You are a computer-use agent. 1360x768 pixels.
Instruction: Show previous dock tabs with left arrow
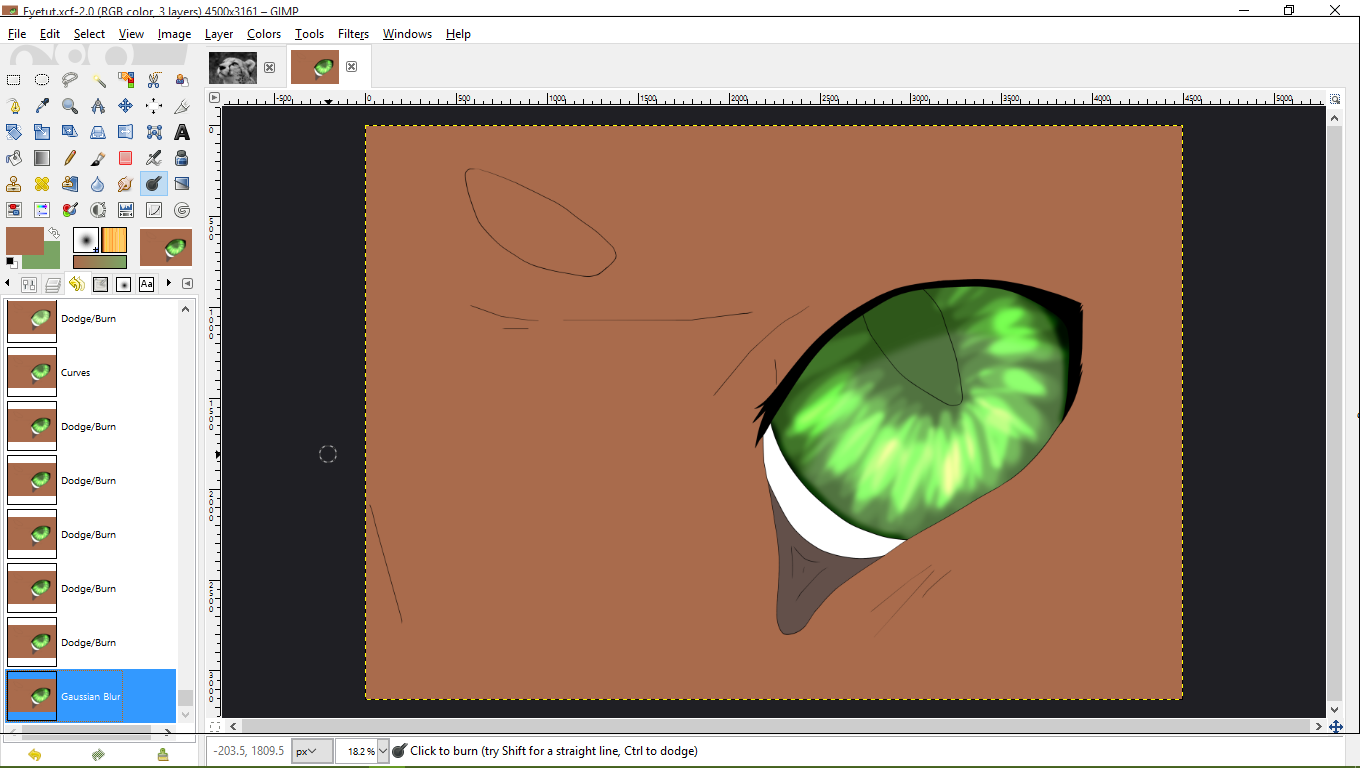pyautogui.click(x=9, y=284)
